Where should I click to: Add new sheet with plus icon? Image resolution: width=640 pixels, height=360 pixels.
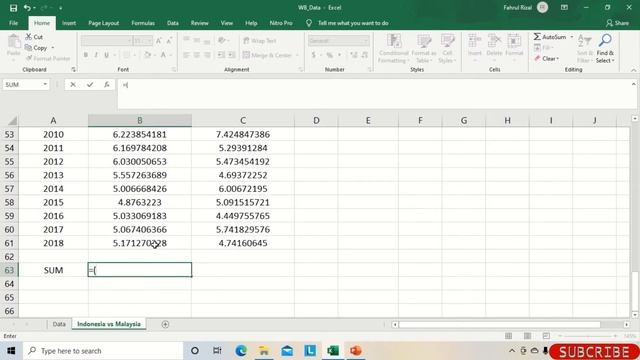165,324
